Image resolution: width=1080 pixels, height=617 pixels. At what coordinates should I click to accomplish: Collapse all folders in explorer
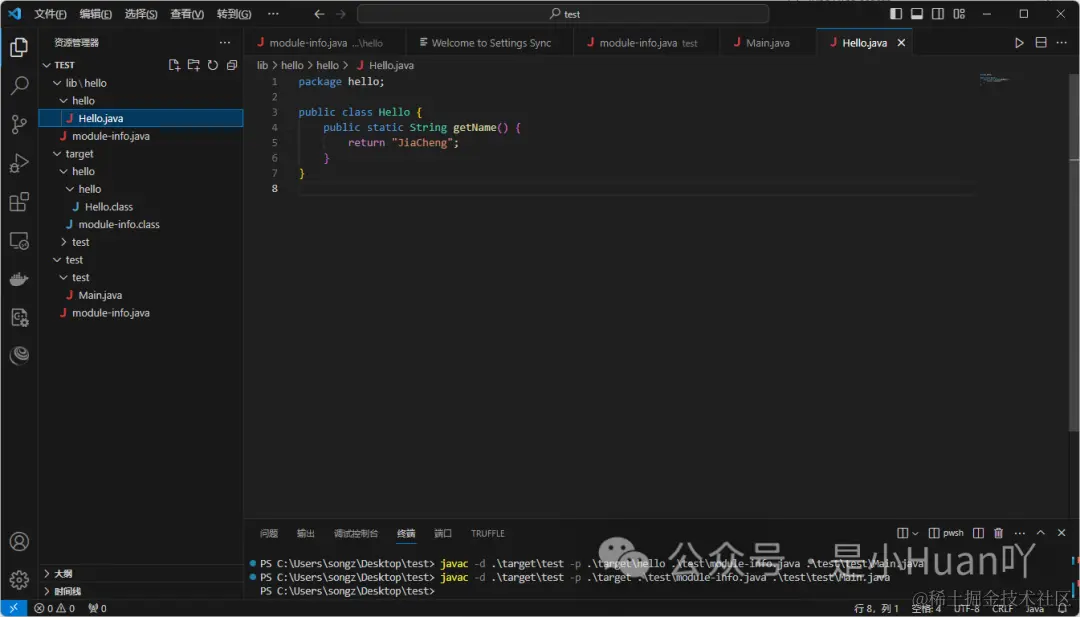pos(232,65)
